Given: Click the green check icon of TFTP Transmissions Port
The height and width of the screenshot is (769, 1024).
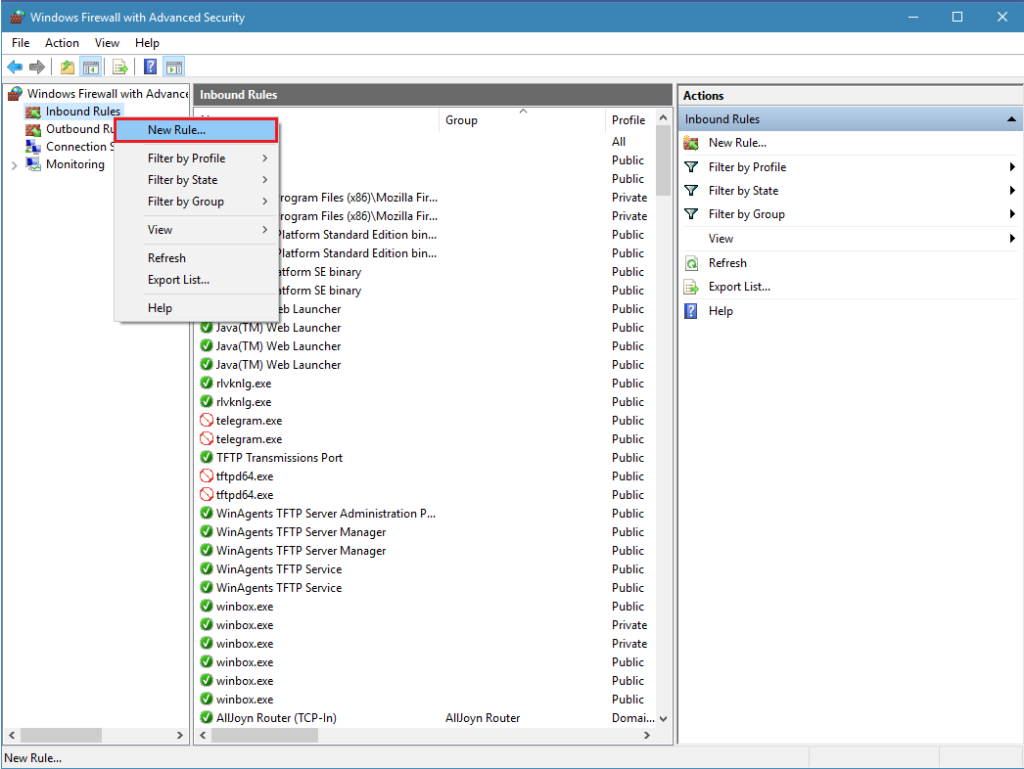Looking at the screenshot, I should (x=206, y=457).
